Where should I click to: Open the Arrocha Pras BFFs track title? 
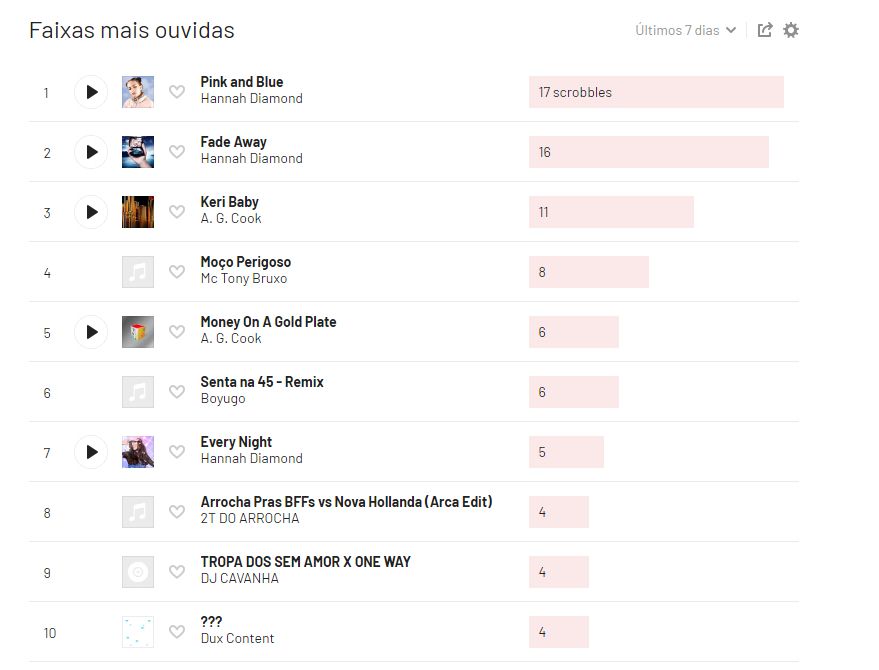coord(346,502)
